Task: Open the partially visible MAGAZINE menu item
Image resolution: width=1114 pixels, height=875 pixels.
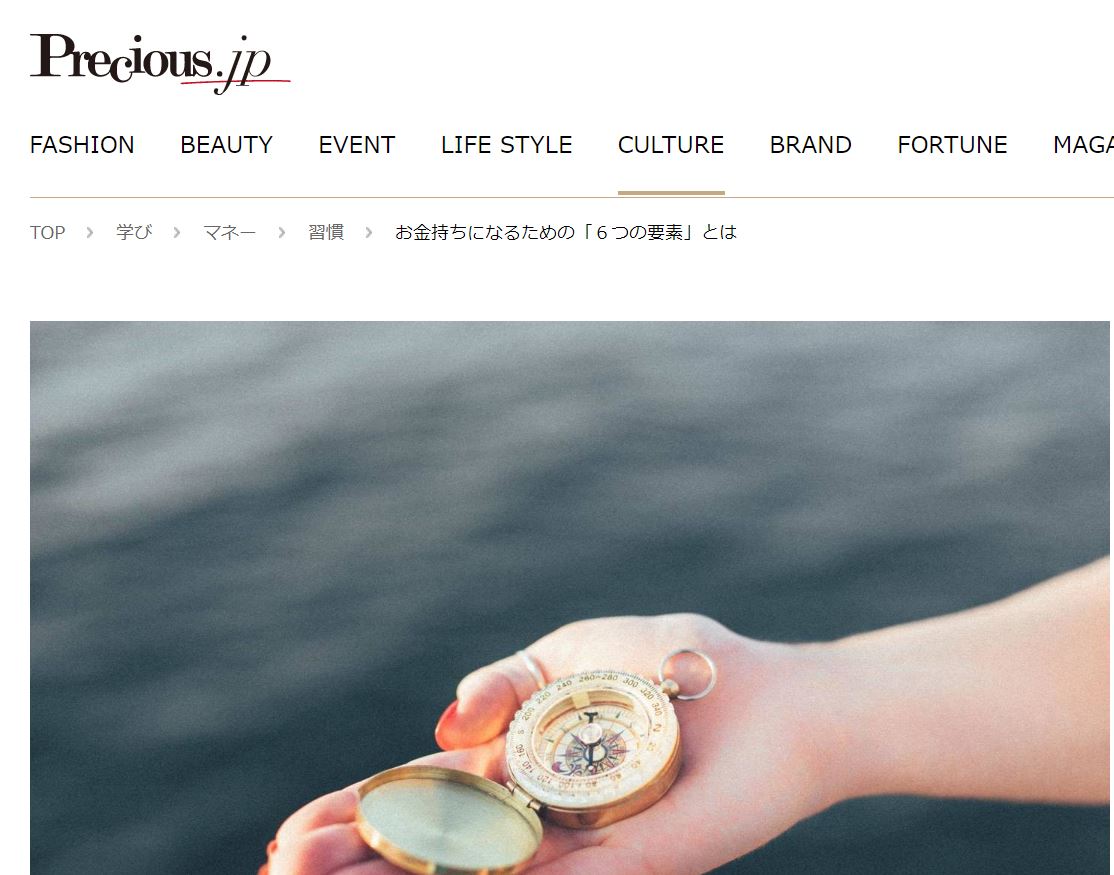Action: coord(1083,145)
